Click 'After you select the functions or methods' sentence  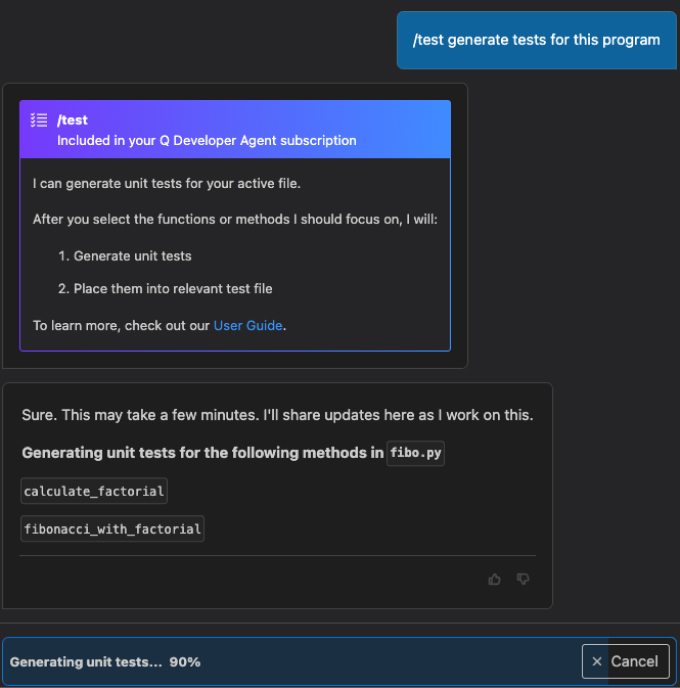click(x=235, y=219)
